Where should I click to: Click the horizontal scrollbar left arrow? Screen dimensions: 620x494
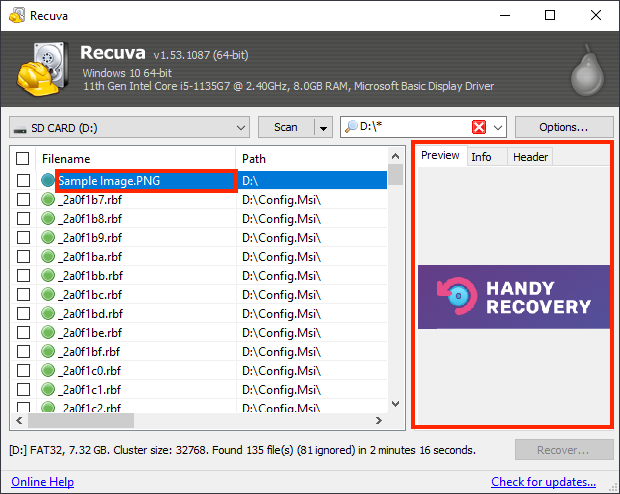click(19, 420)
